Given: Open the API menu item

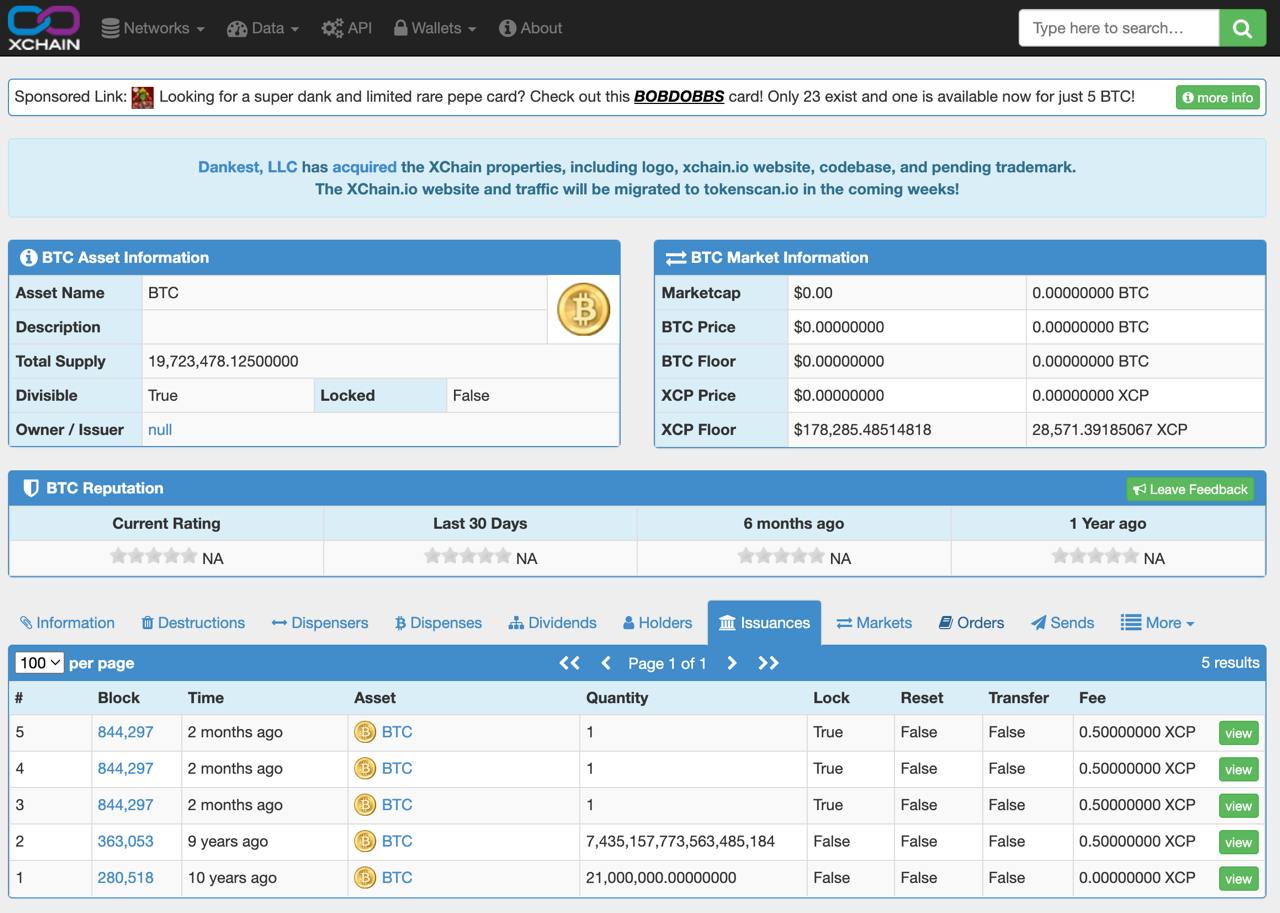Looking at the screenshot, I should [347, 28].
